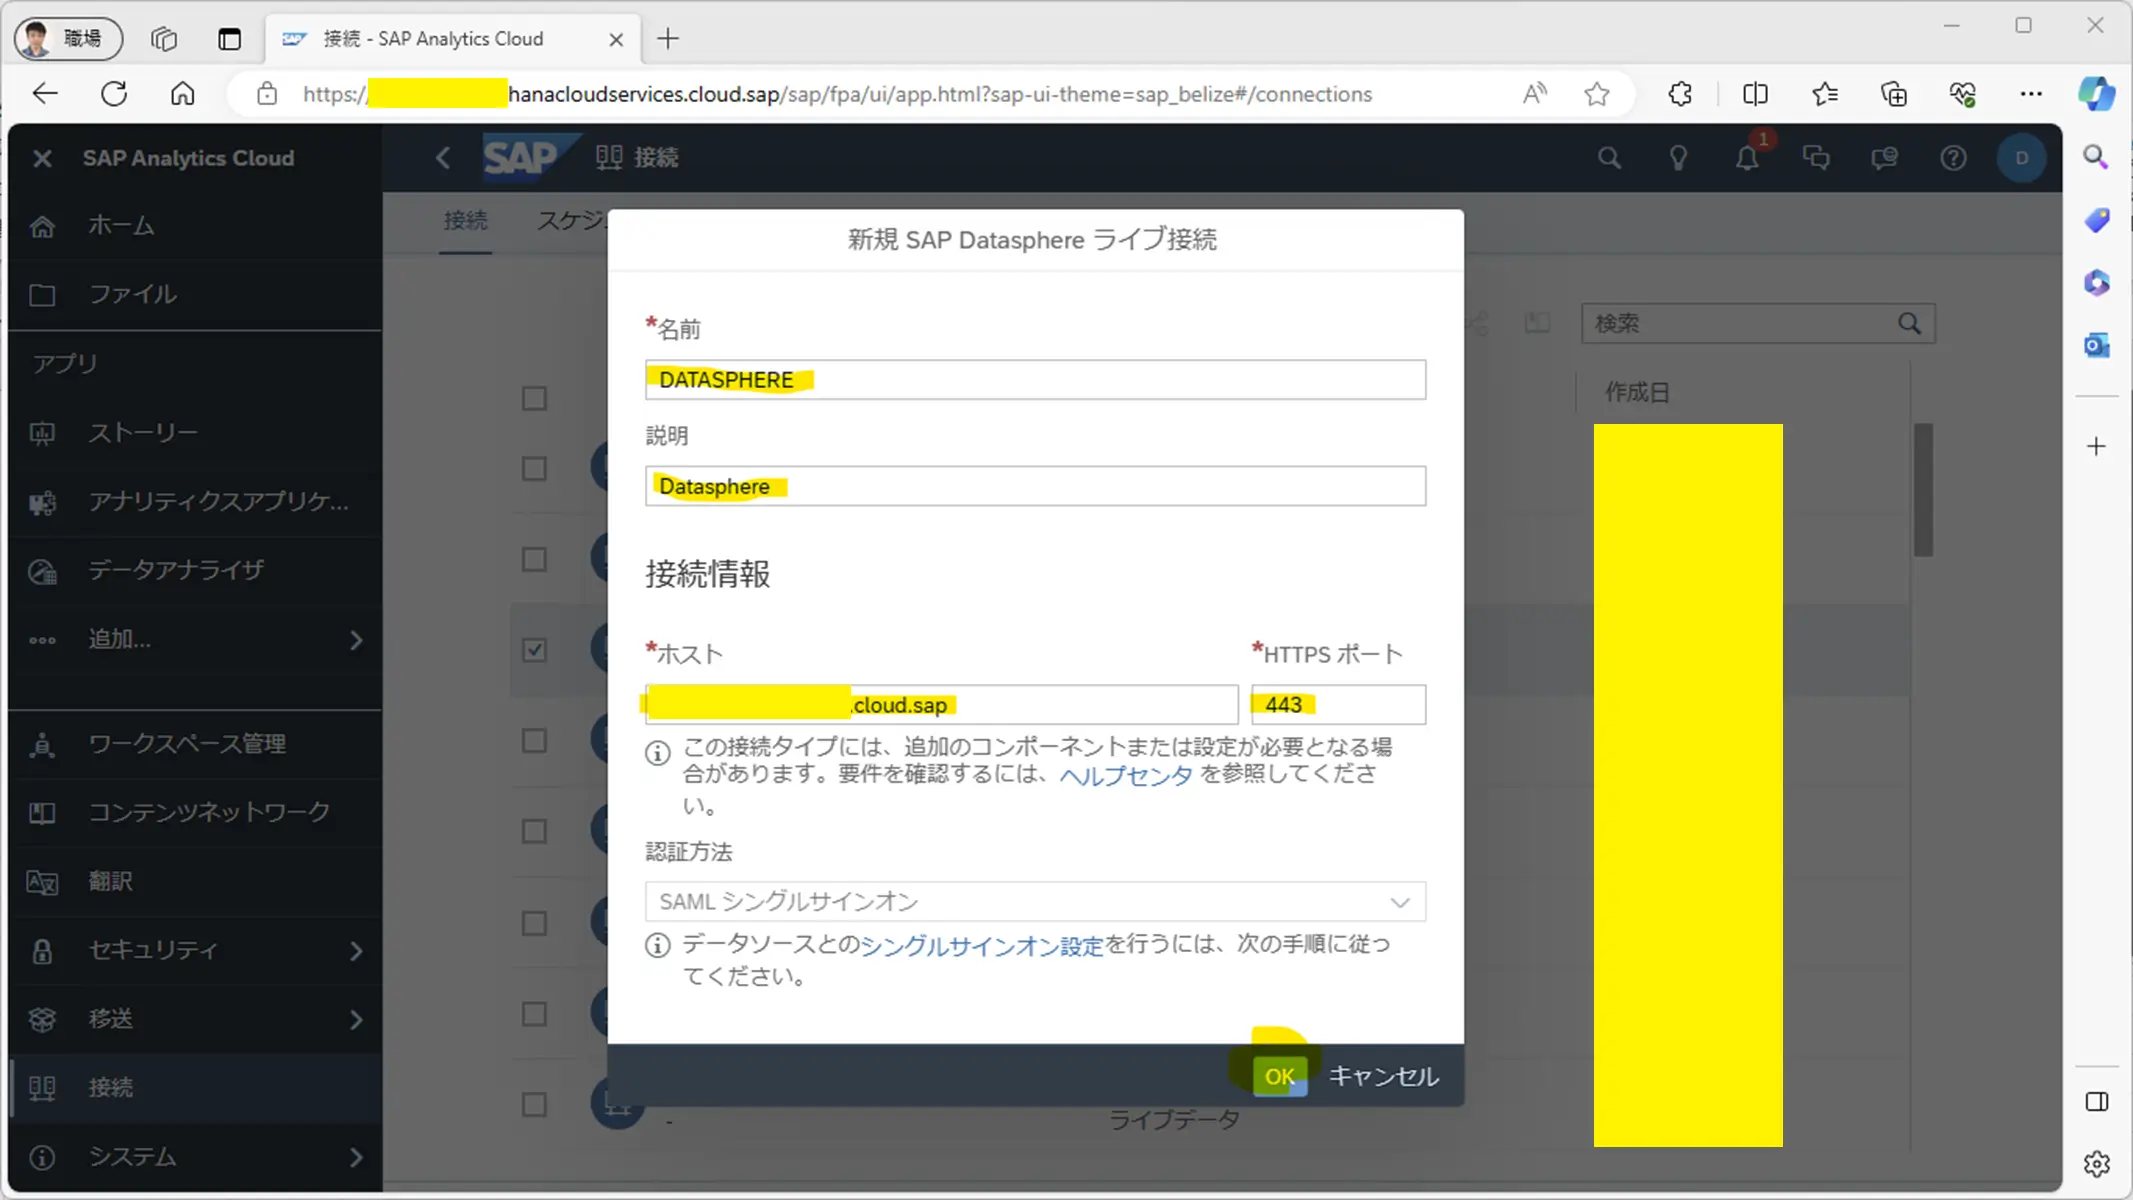Click the 翻訳 translation icon
This screenshot has height=1200, width=2133.
click(x=42, y=882)
